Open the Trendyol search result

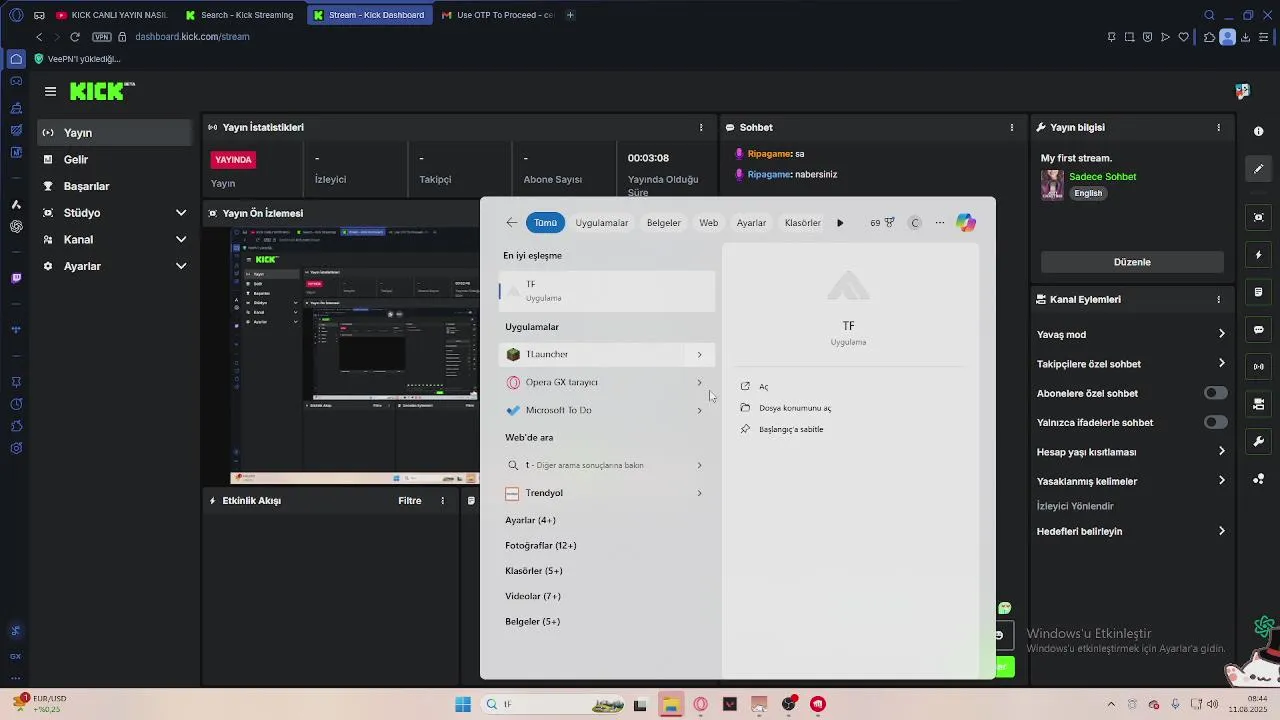[607, 493]
